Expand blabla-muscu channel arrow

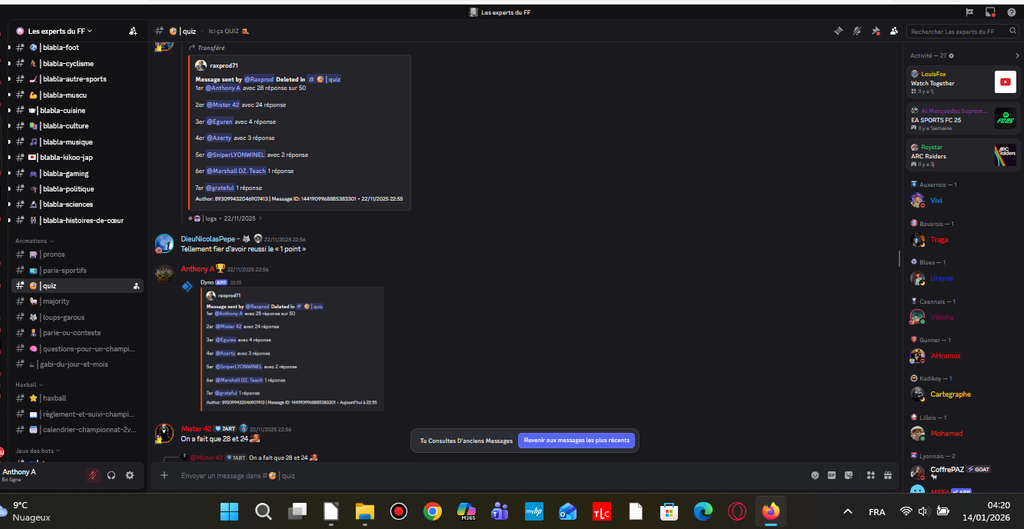click(9, 95)
